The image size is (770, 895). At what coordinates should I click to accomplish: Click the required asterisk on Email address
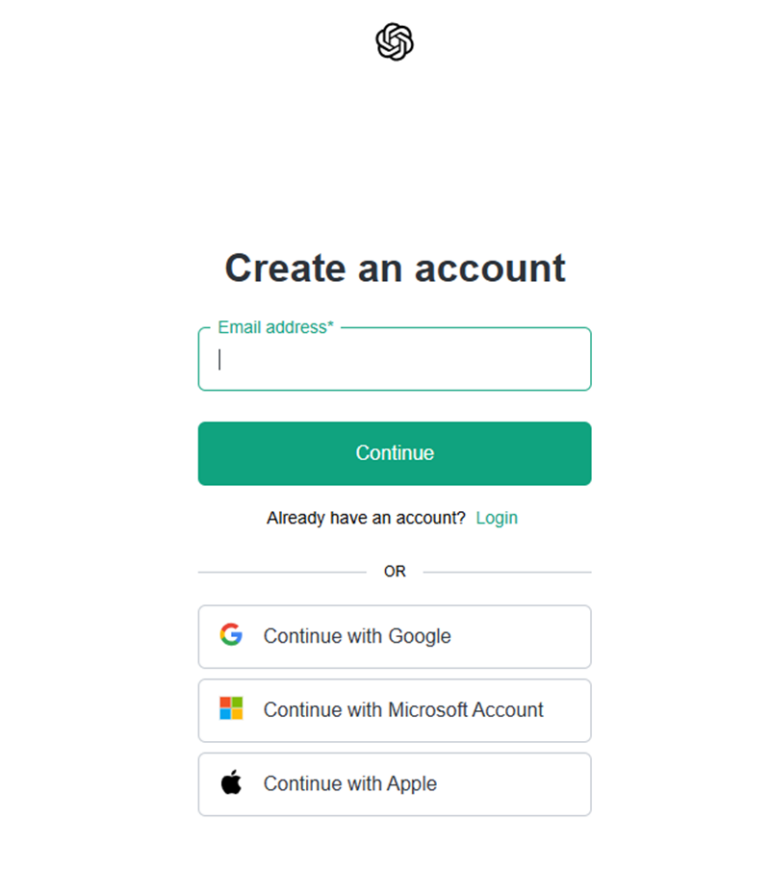pos(330,324)
